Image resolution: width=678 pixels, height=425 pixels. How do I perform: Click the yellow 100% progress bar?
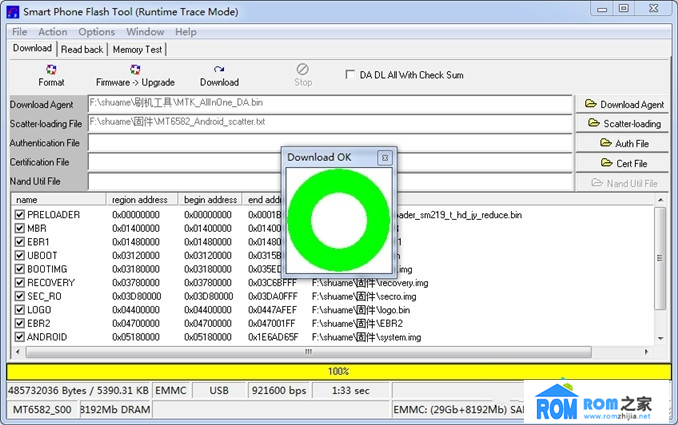pyautogui.click(x=338, y=371)
